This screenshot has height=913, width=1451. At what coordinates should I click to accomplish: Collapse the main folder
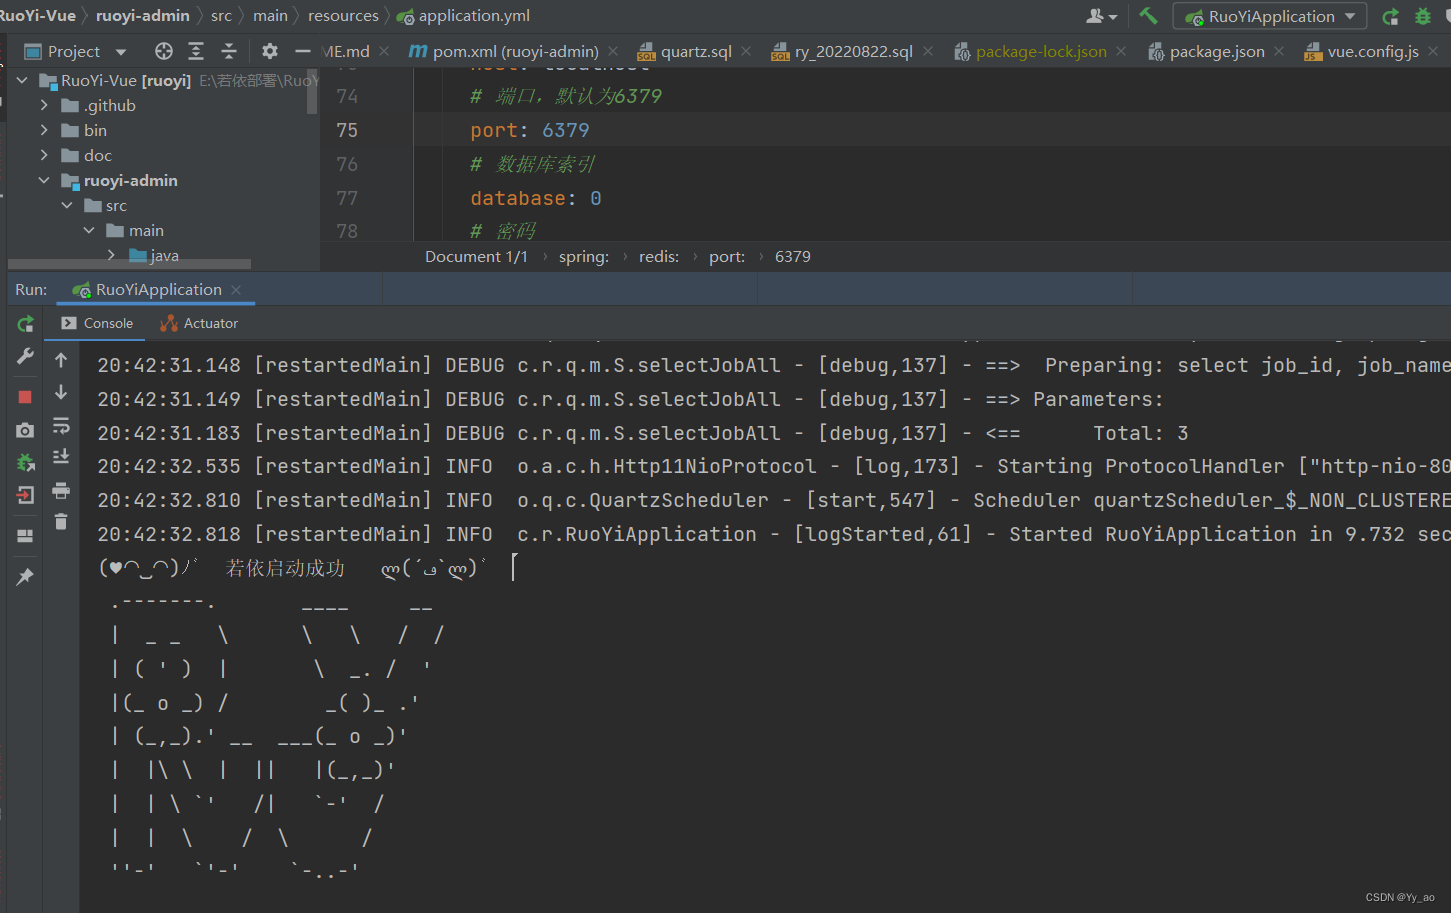point(89,230)
